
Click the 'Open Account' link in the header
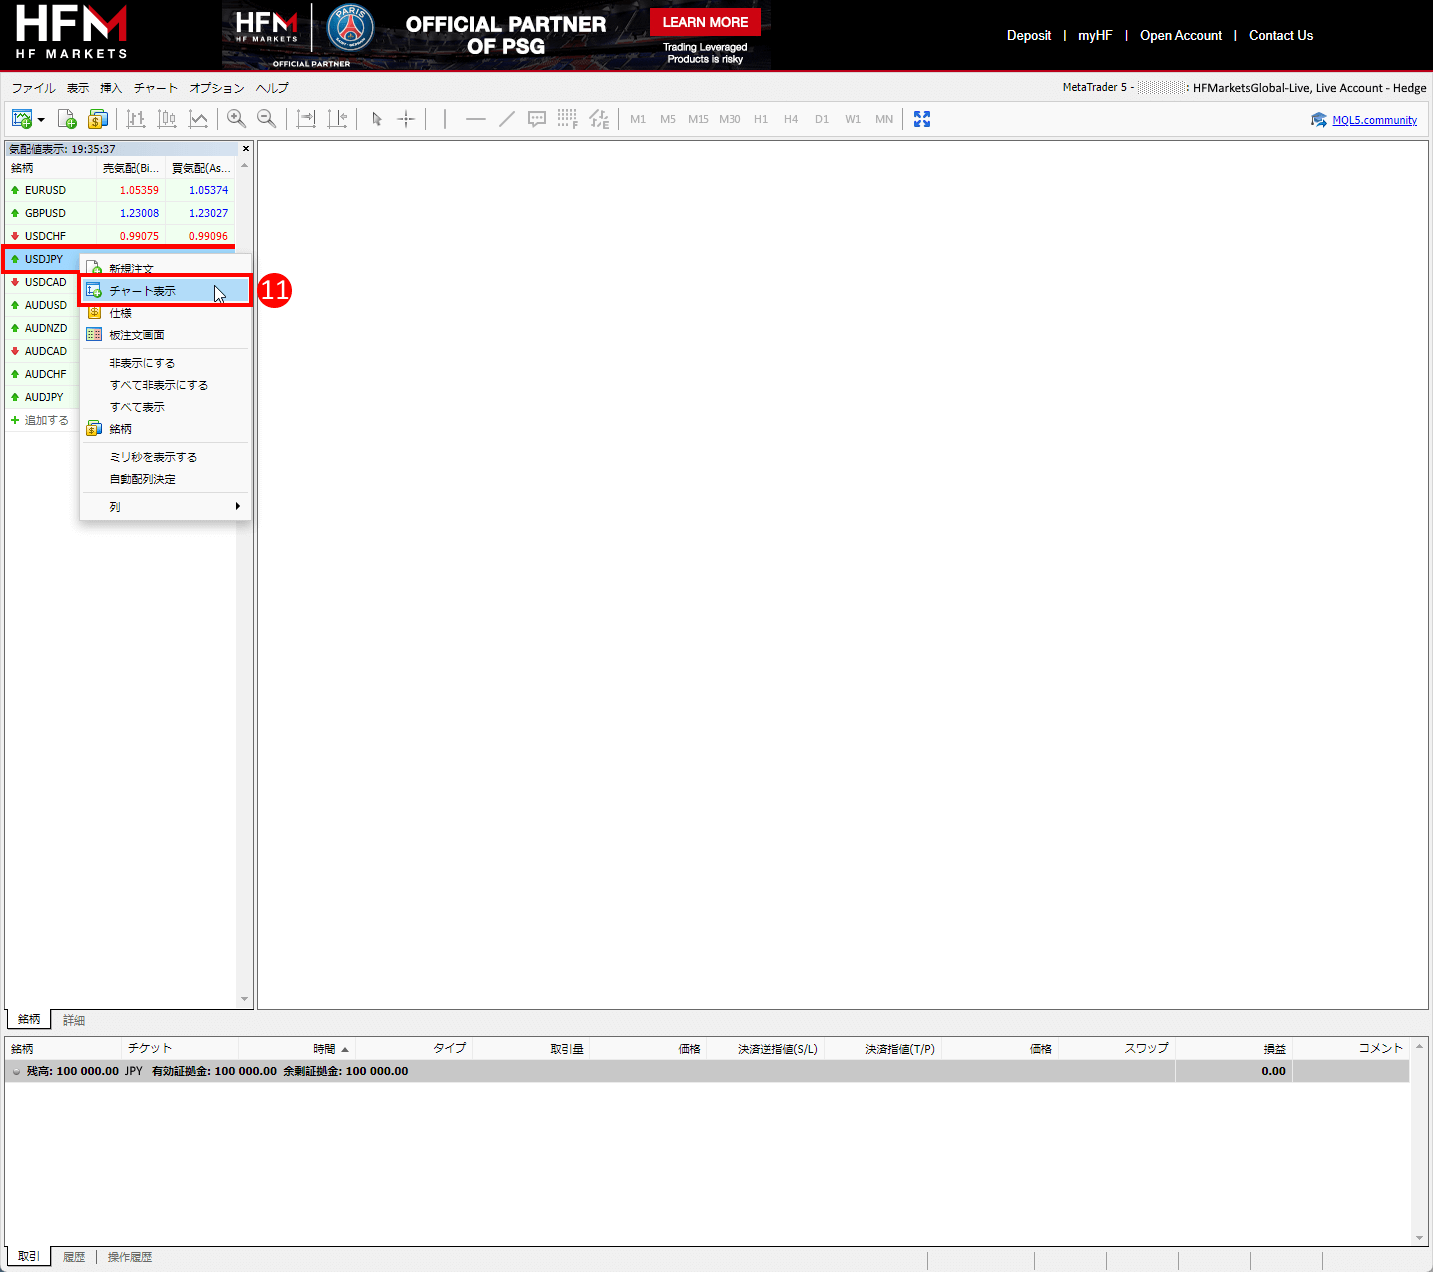click(x=1180, y=35)
